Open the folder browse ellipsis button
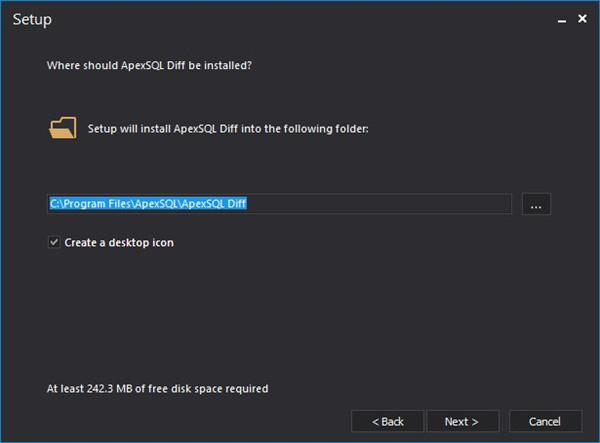 point(536,204)
